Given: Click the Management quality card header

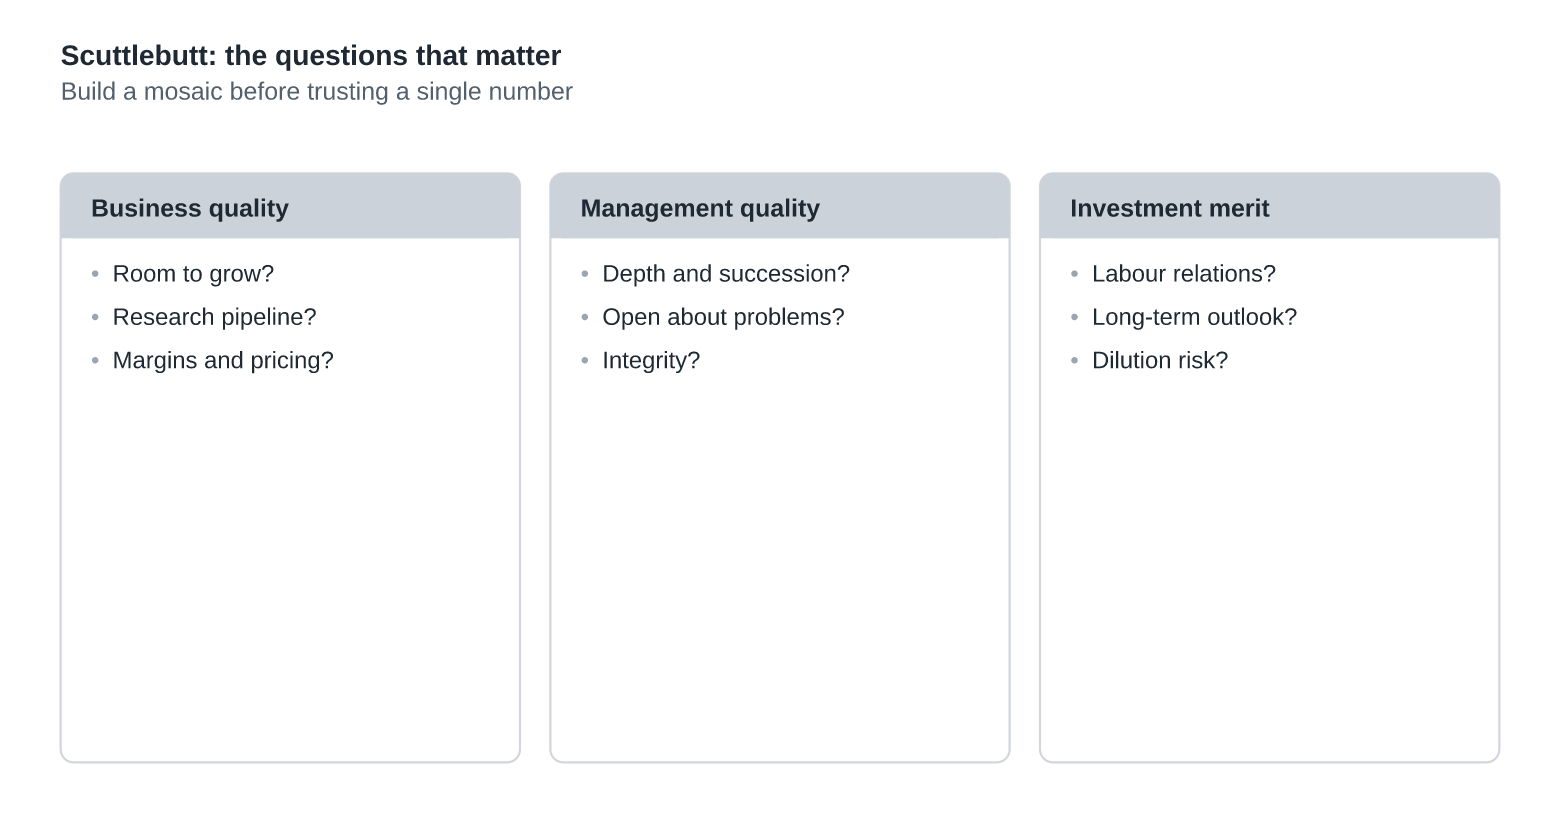Looking at the screenshot, I should point(780,206).
